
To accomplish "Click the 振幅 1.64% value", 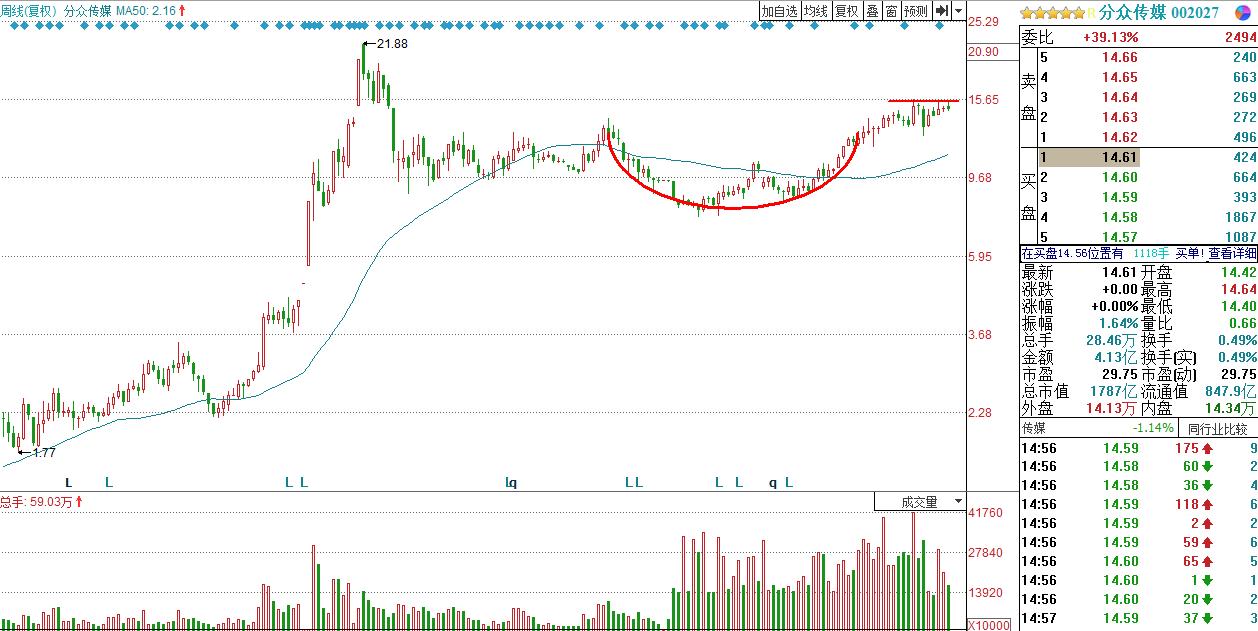I will 1116,323.
